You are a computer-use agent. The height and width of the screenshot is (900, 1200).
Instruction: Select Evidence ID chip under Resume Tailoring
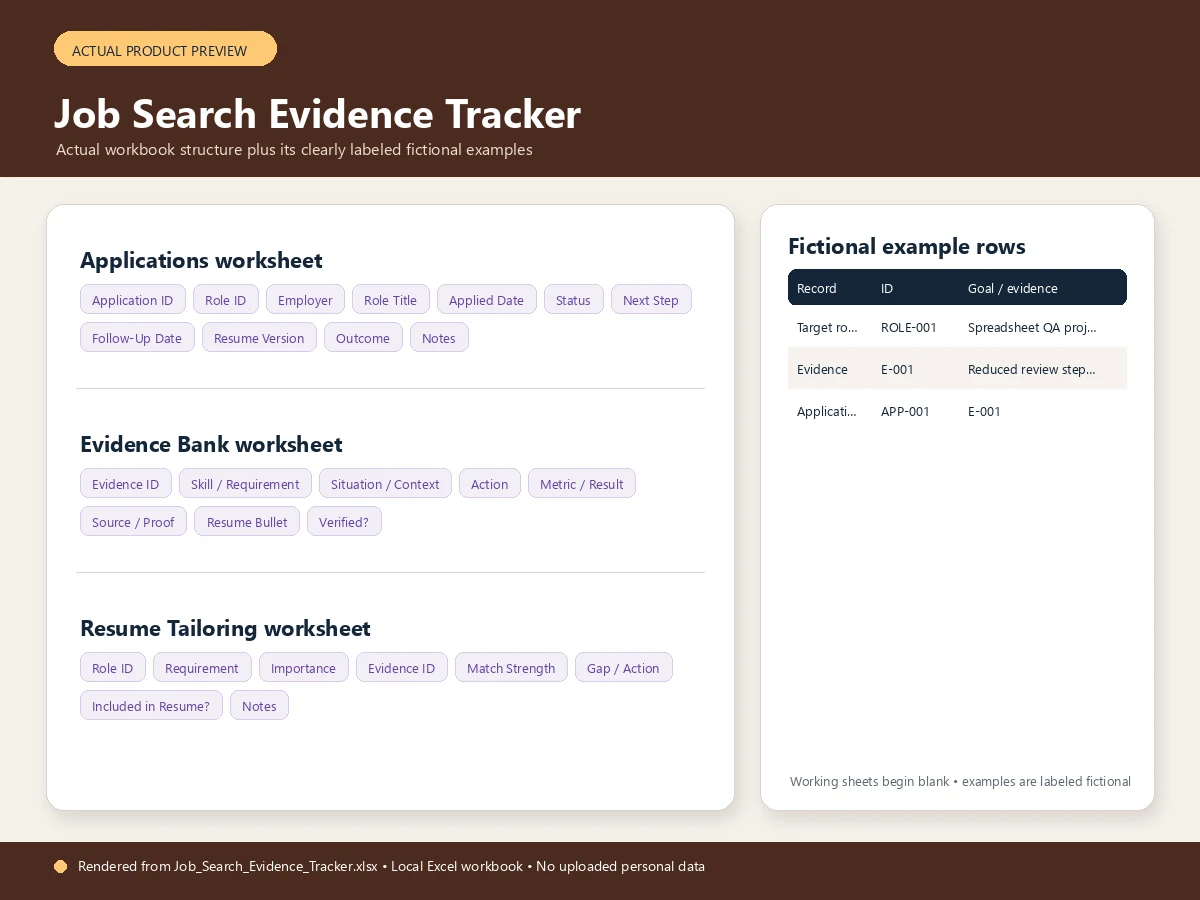coord(401,668)
